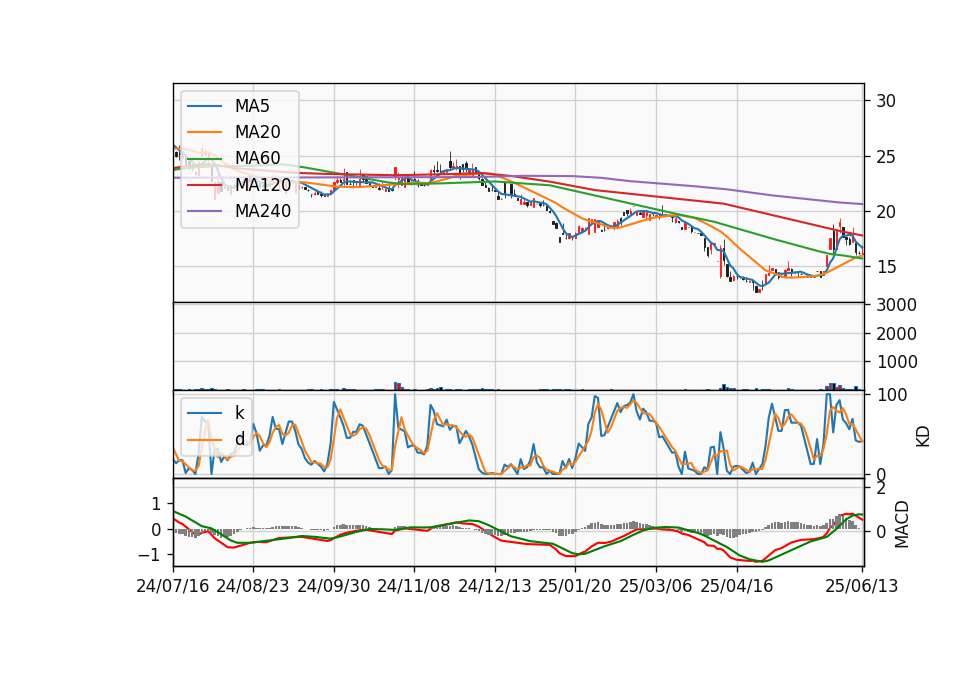Click the MA120 legend label
Screen dimensions: 960x690
point(263,184)
